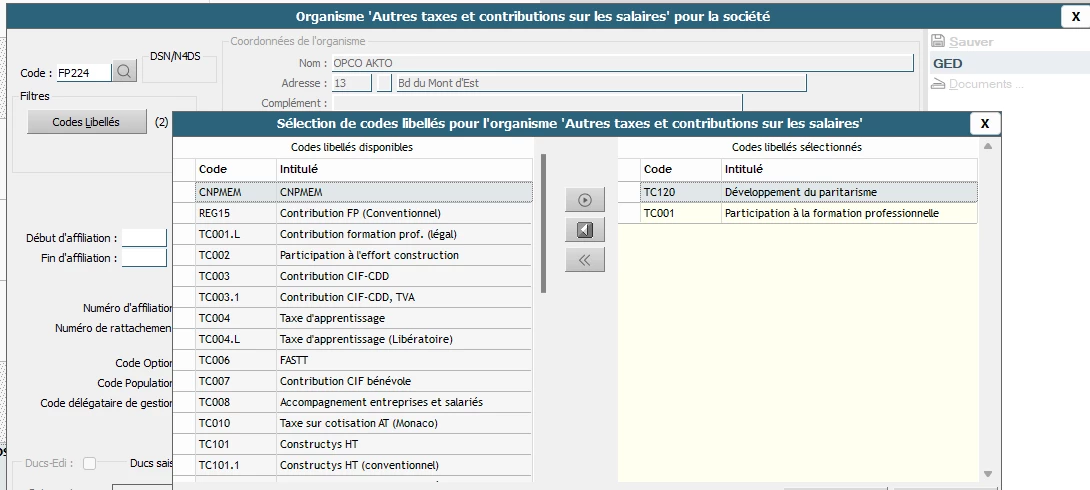
Task: Close the code selection dialog with X
Action: pyautogui.click(x=984, y=123)
